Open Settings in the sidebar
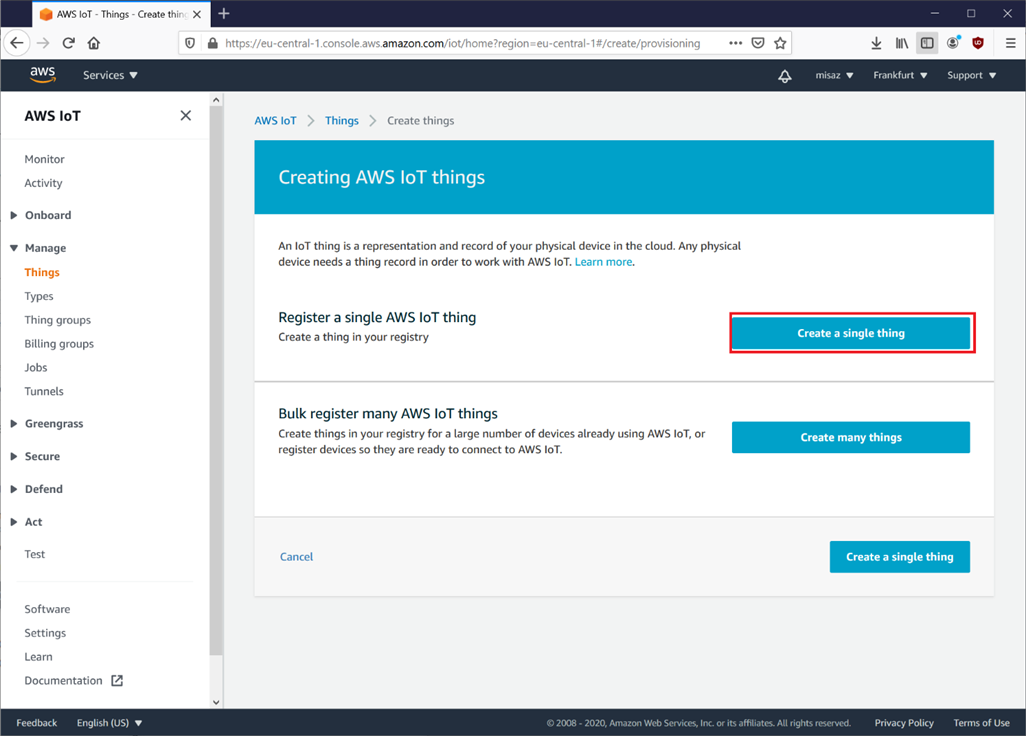Screen dimensions: 1026x736 [45, 633]
